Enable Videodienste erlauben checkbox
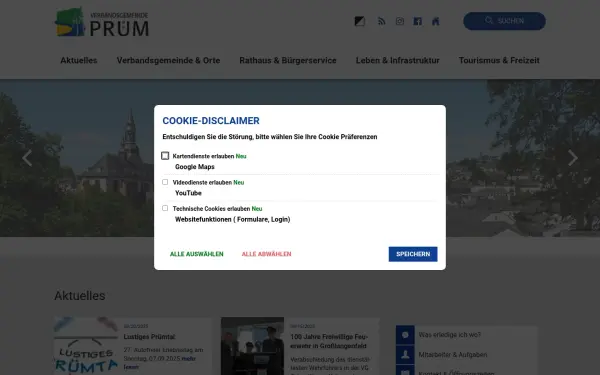The image size is (600, 375). 165,182
